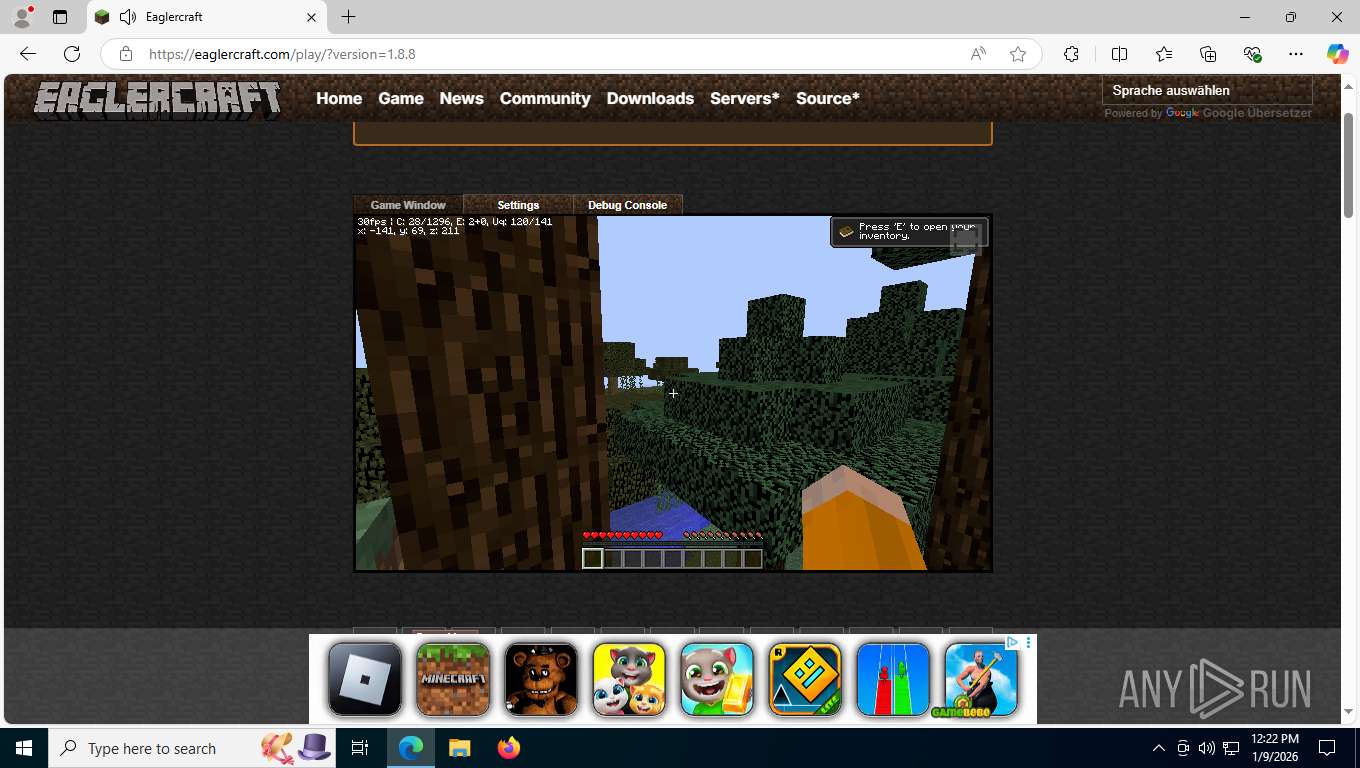The image size is (1360, 768).
Task: Open the tab actions menu icon
Action: point(60,17)
